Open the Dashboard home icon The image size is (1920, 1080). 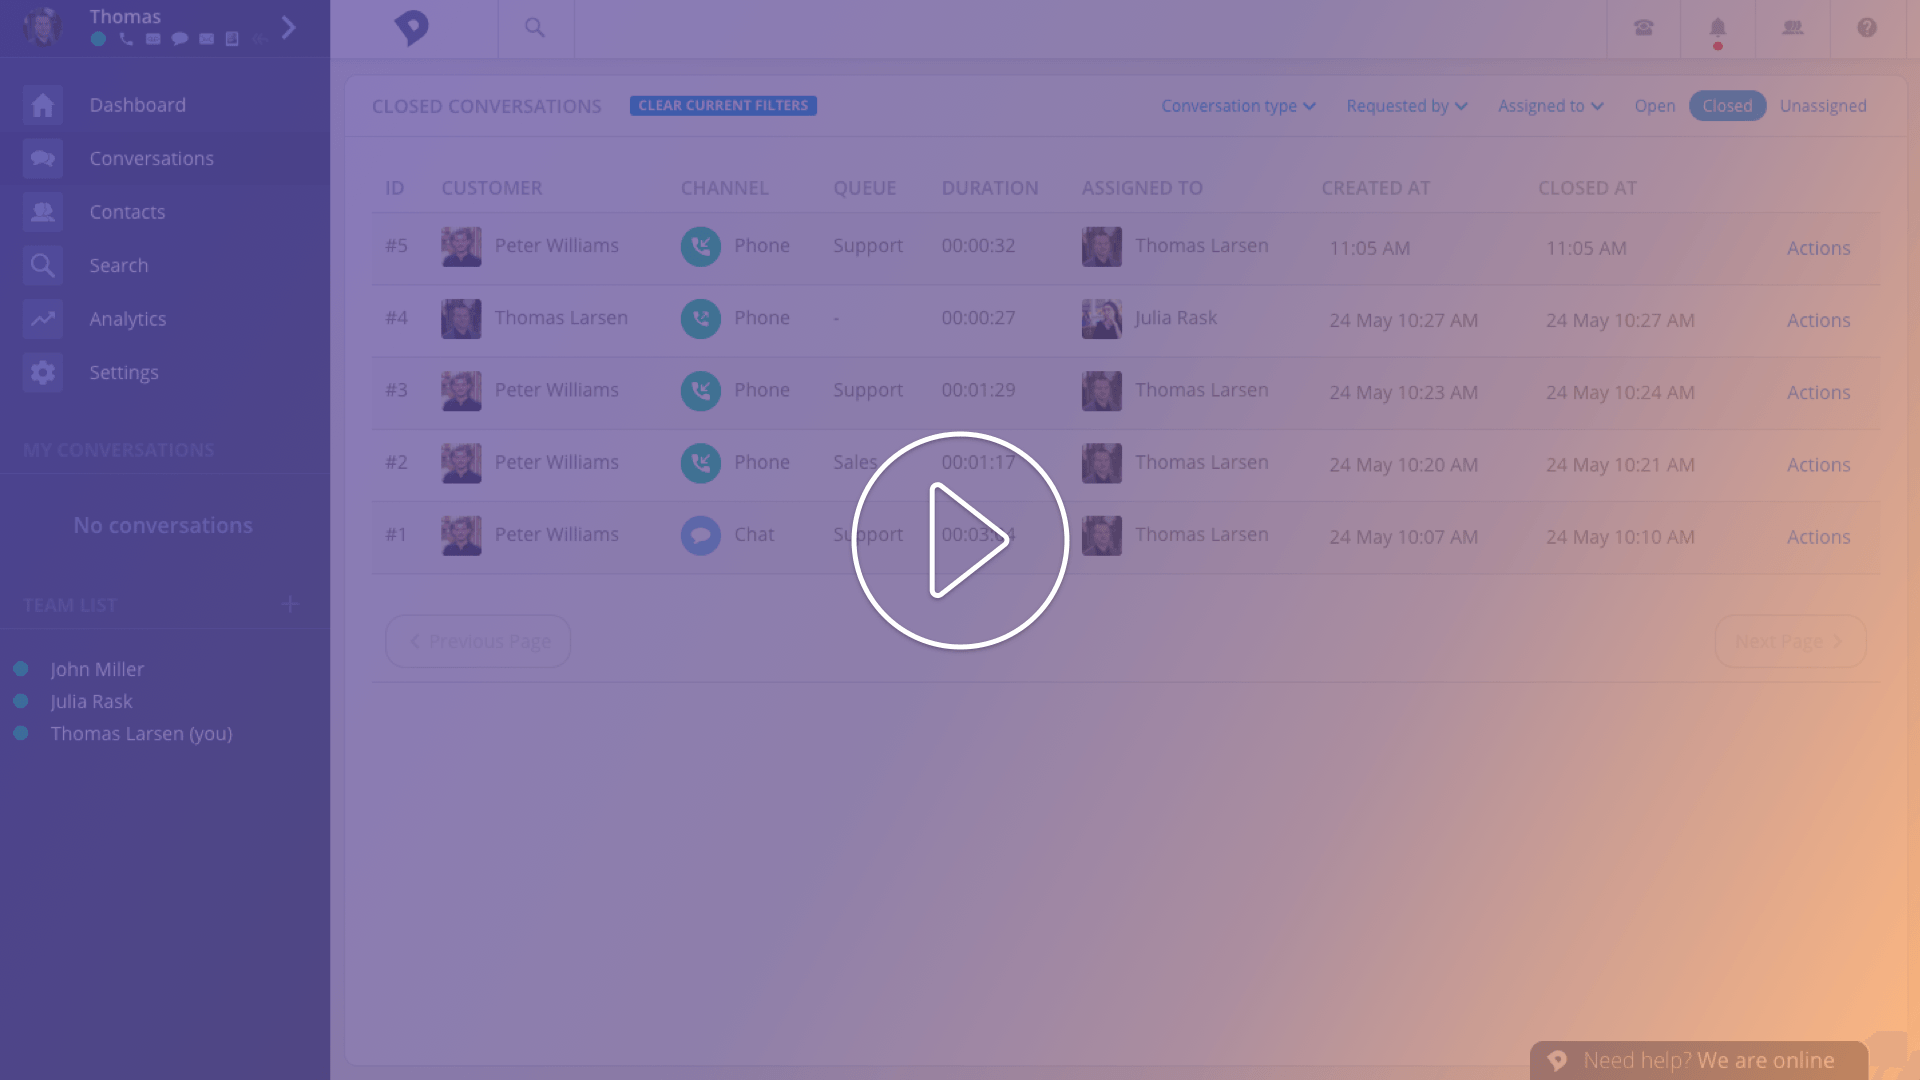[43, 105]
